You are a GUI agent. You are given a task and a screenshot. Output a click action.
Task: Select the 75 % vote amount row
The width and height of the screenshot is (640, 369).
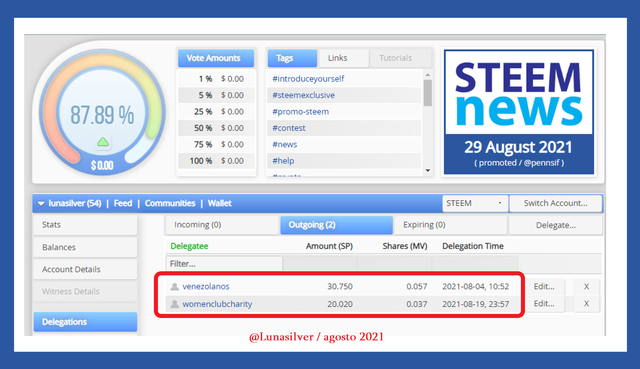click(x=216, y=144)
